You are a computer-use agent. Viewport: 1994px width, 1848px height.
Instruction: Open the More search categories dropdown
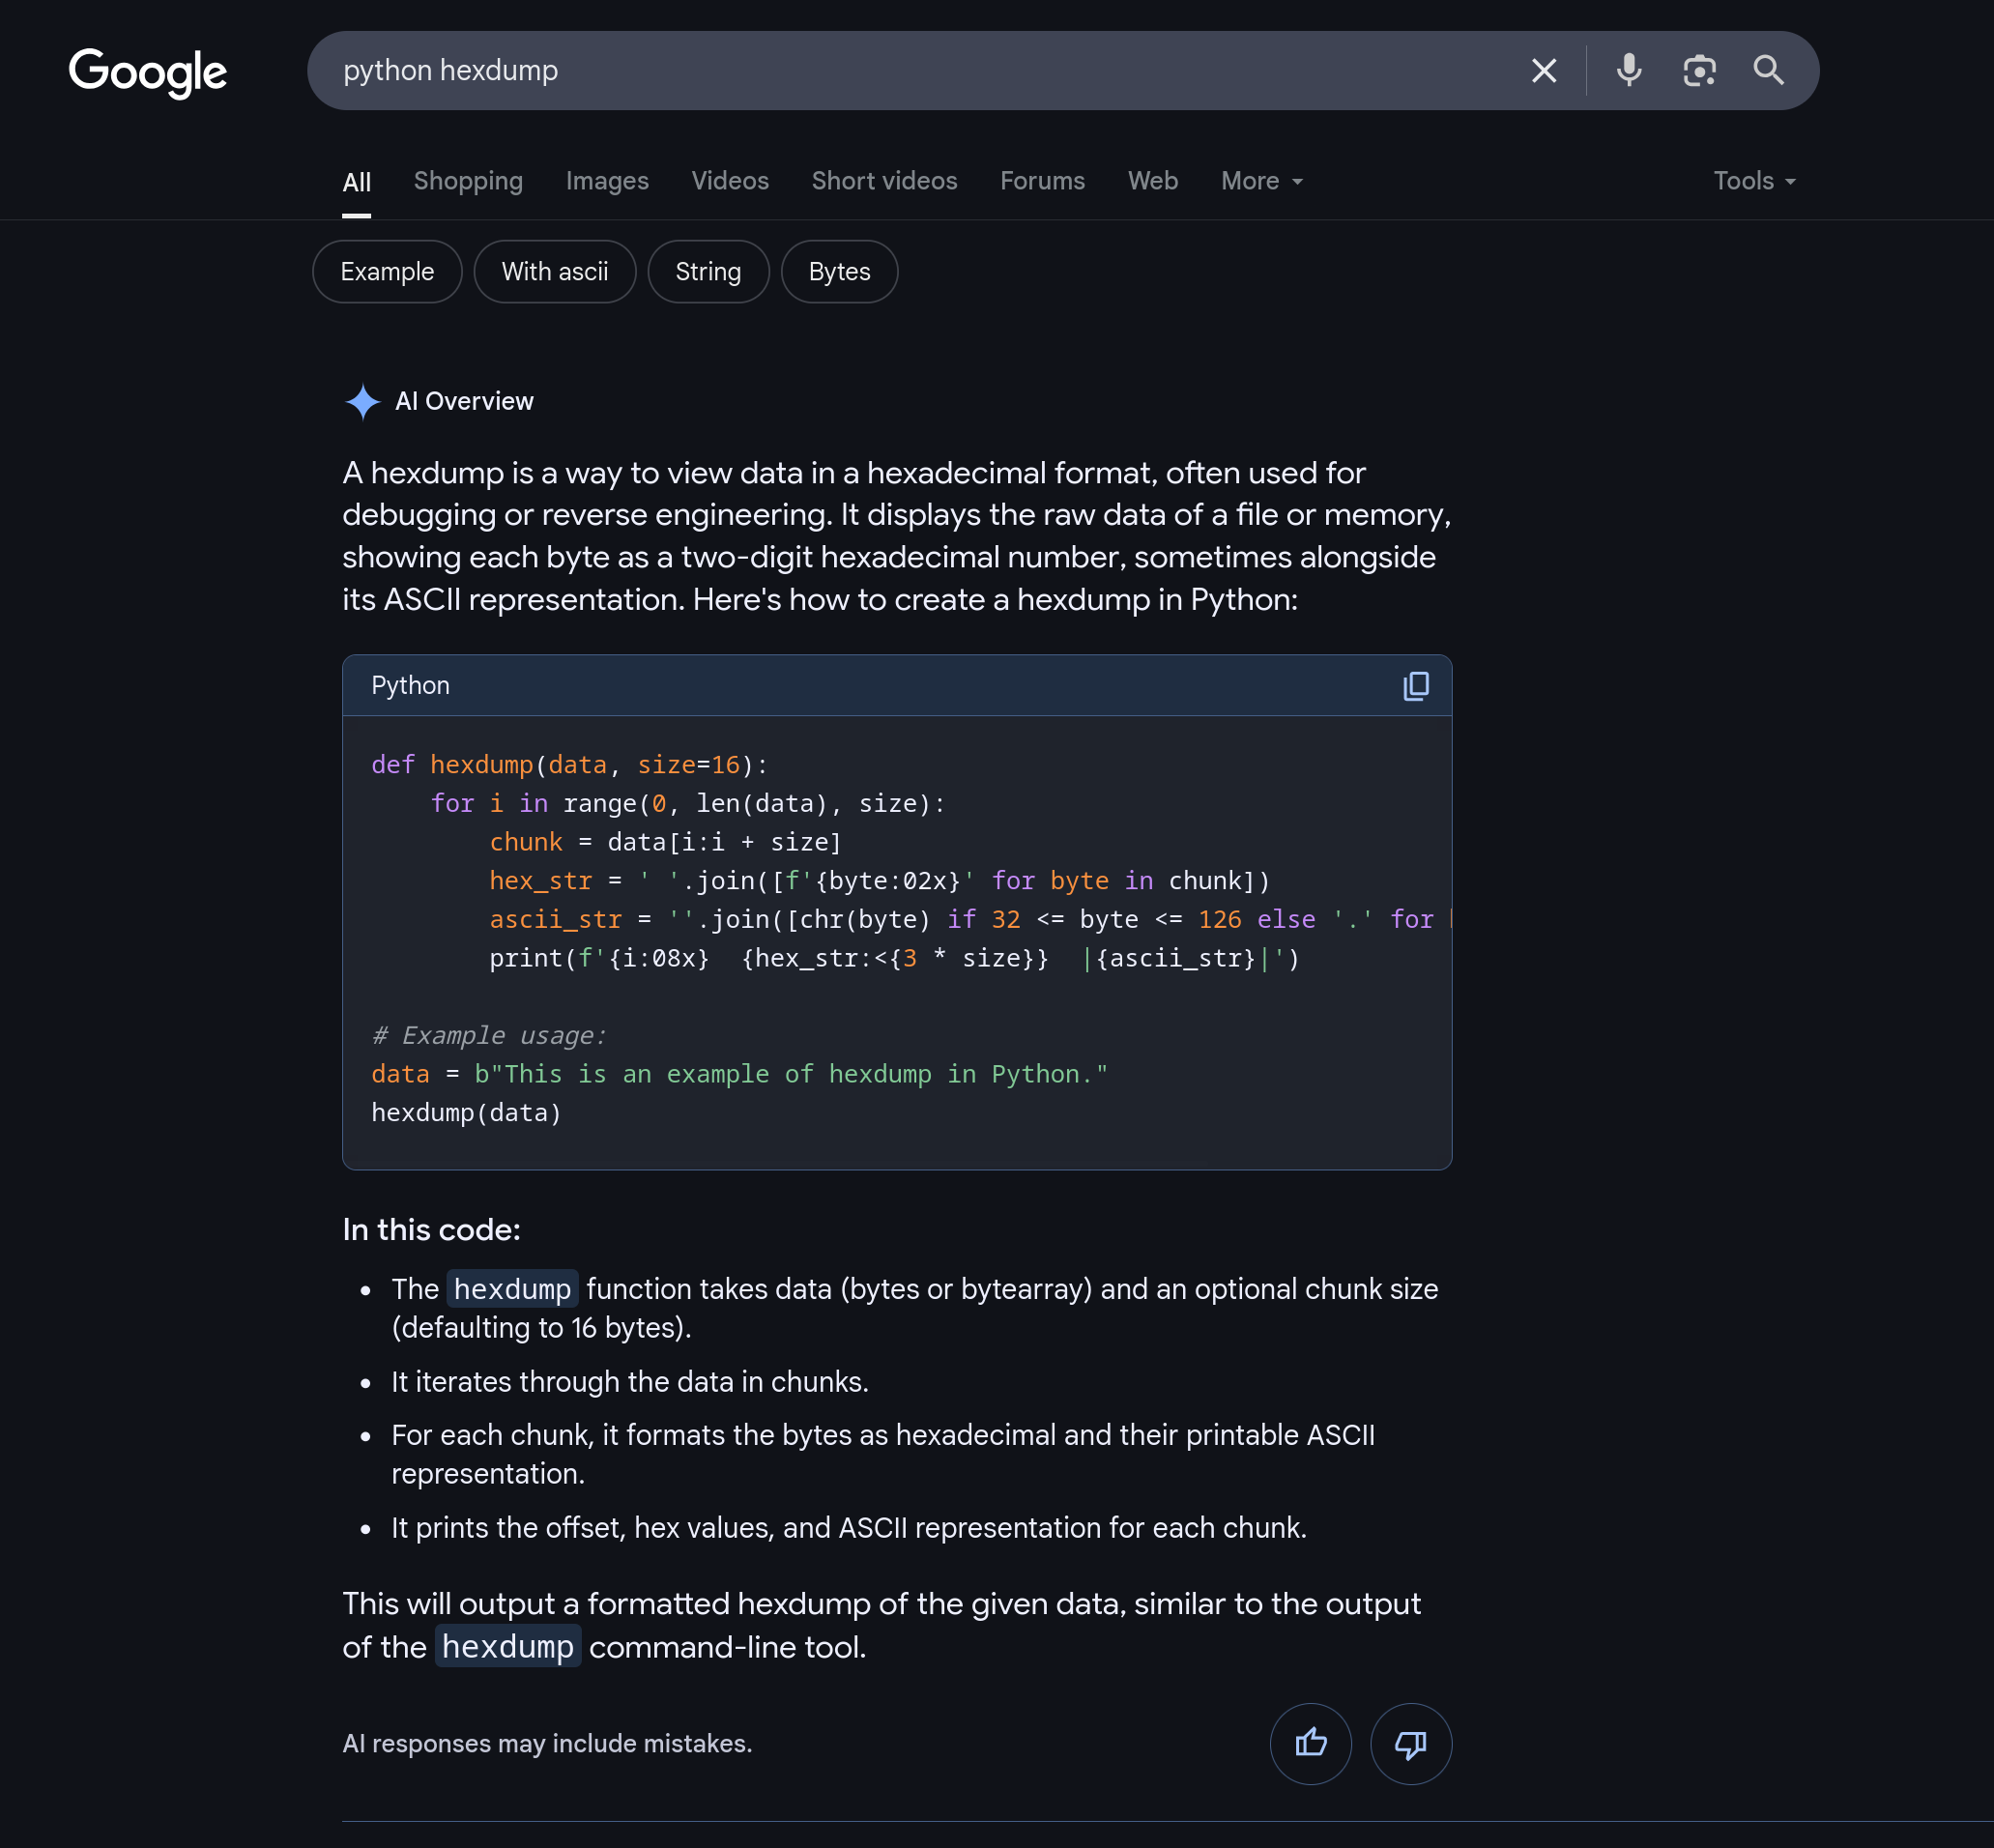pyautogui.click(x=1259, y=181)
